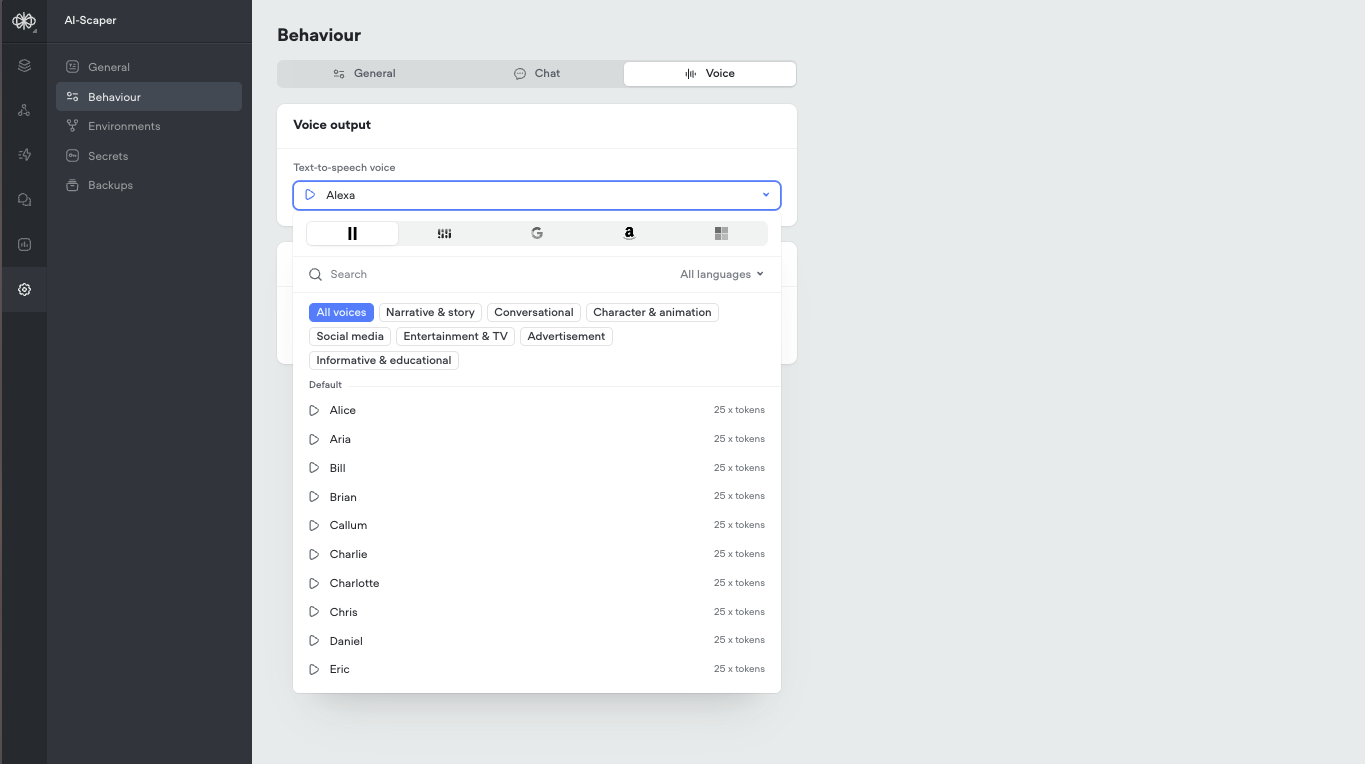Enable the Conversational voice filter
1365x764 pixels.
pos(534,311)
